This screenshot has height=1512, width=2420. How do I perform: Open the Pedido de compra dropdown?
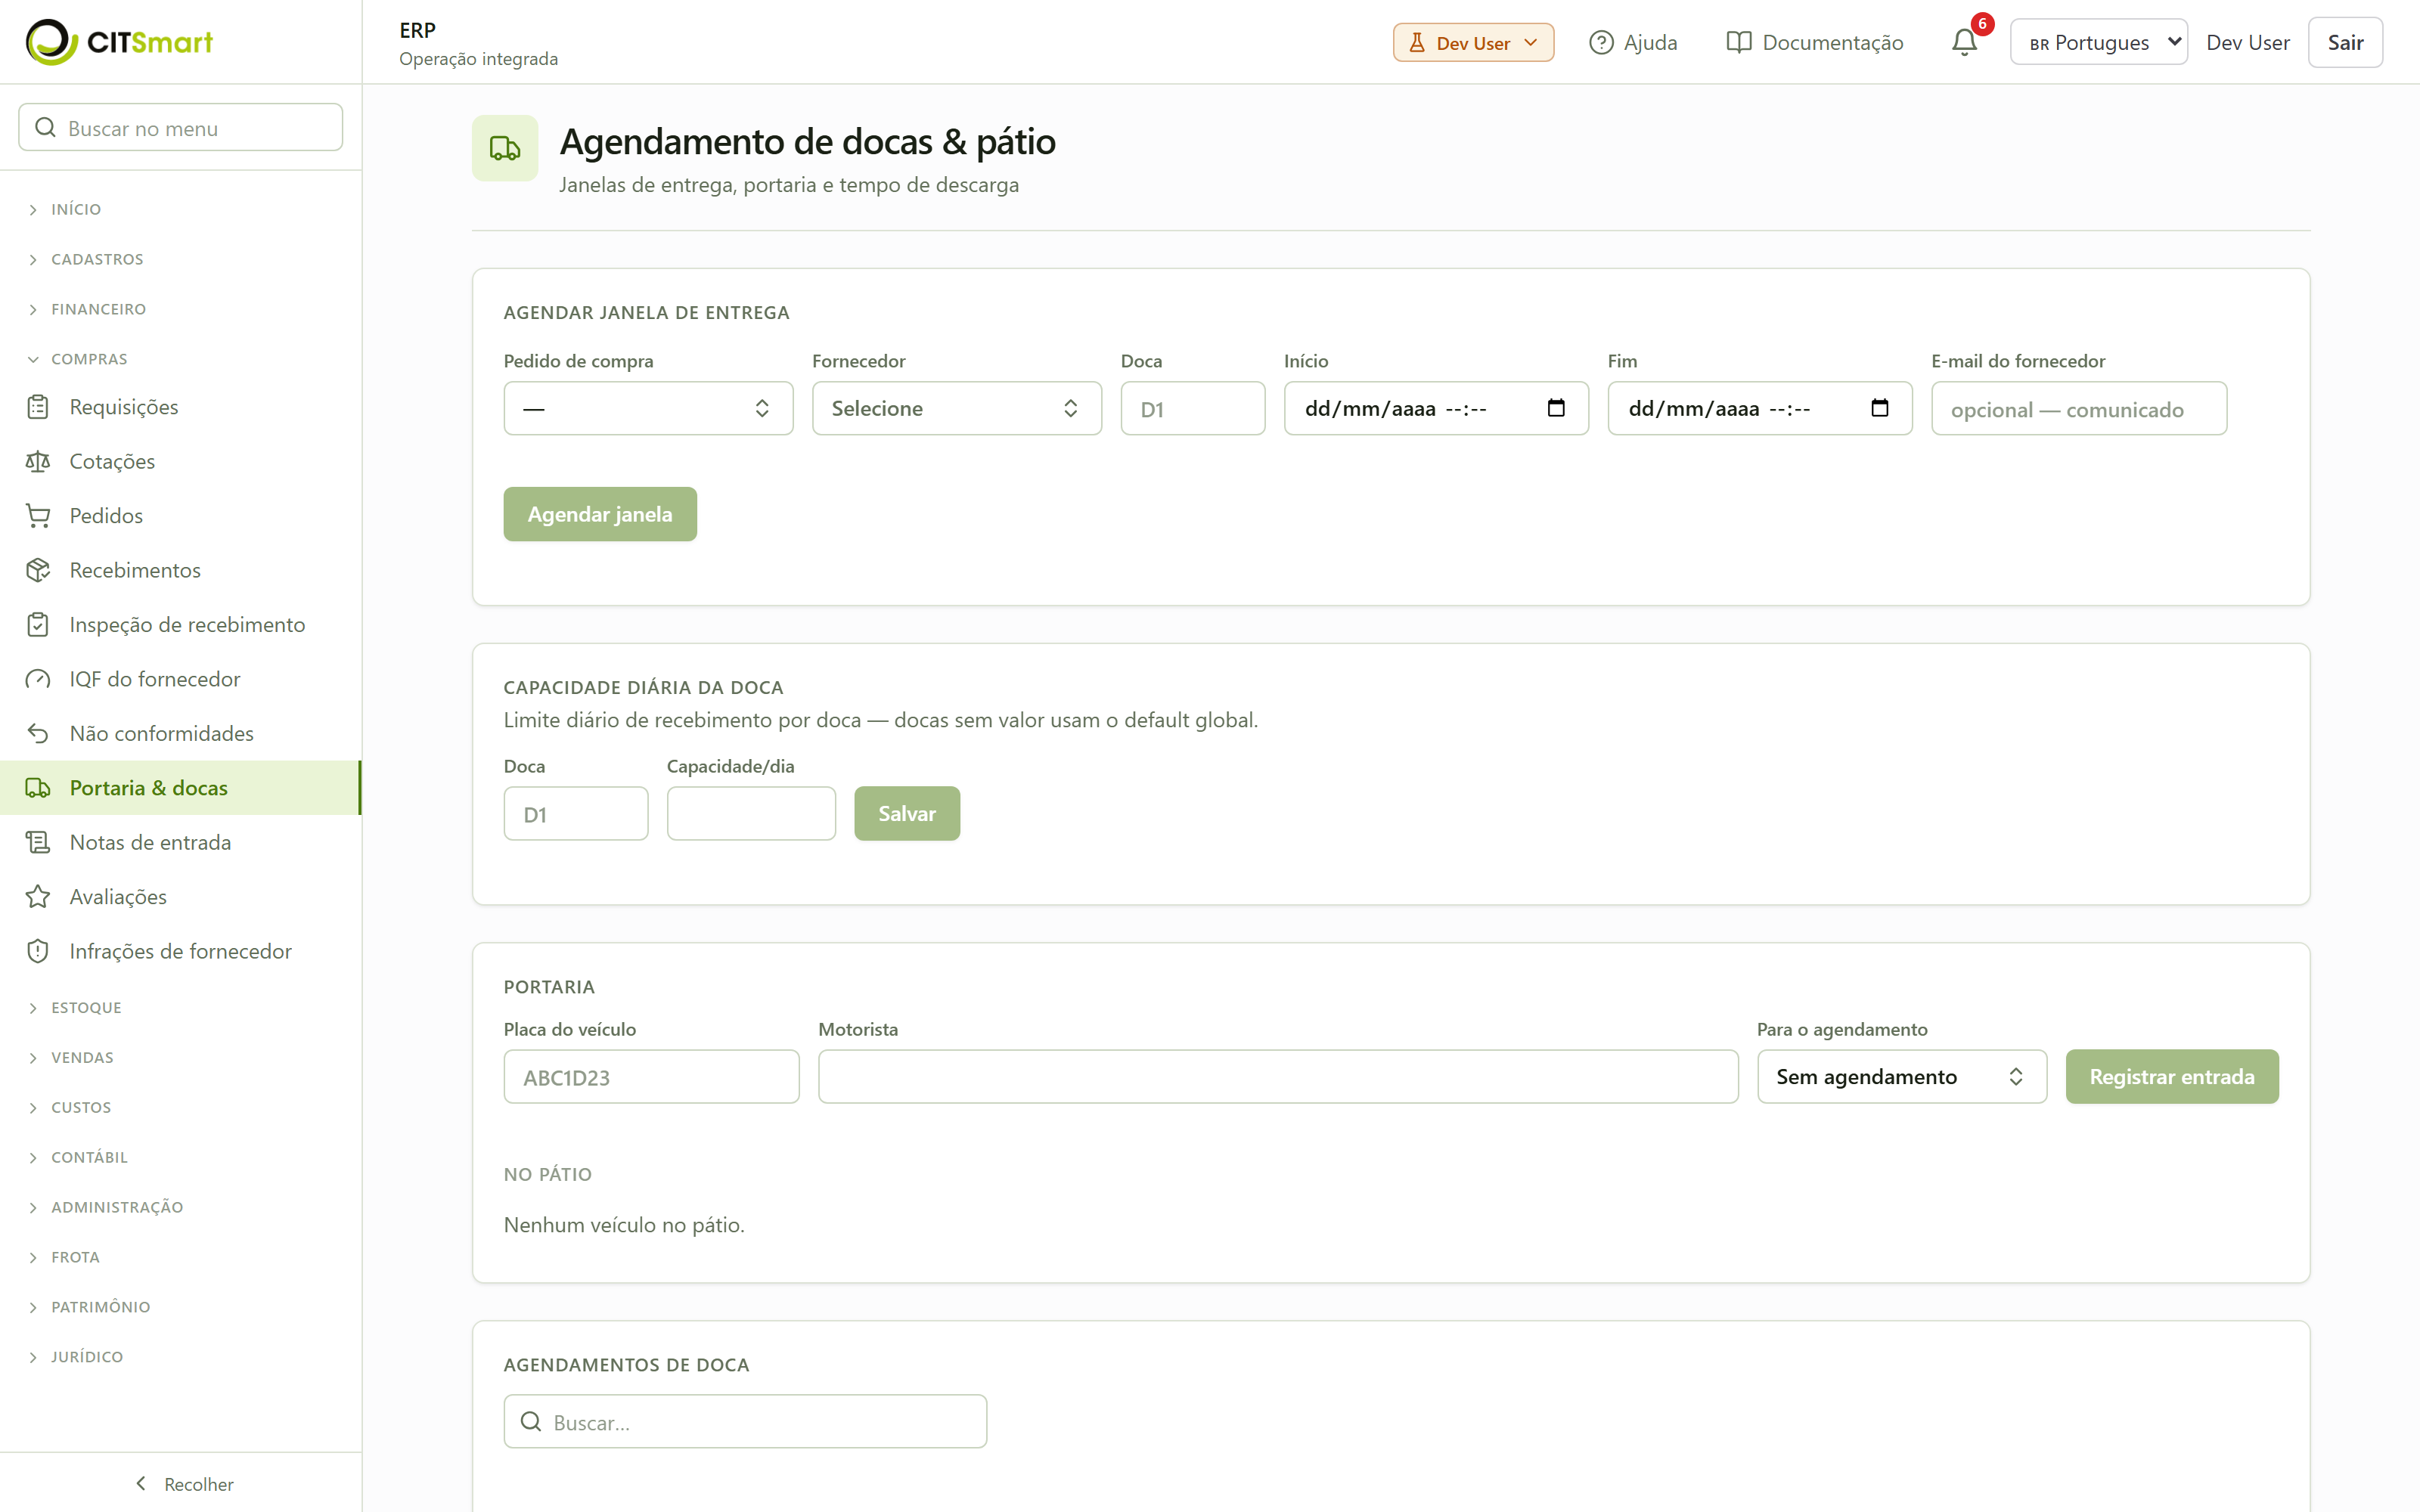tap(648, 408)
